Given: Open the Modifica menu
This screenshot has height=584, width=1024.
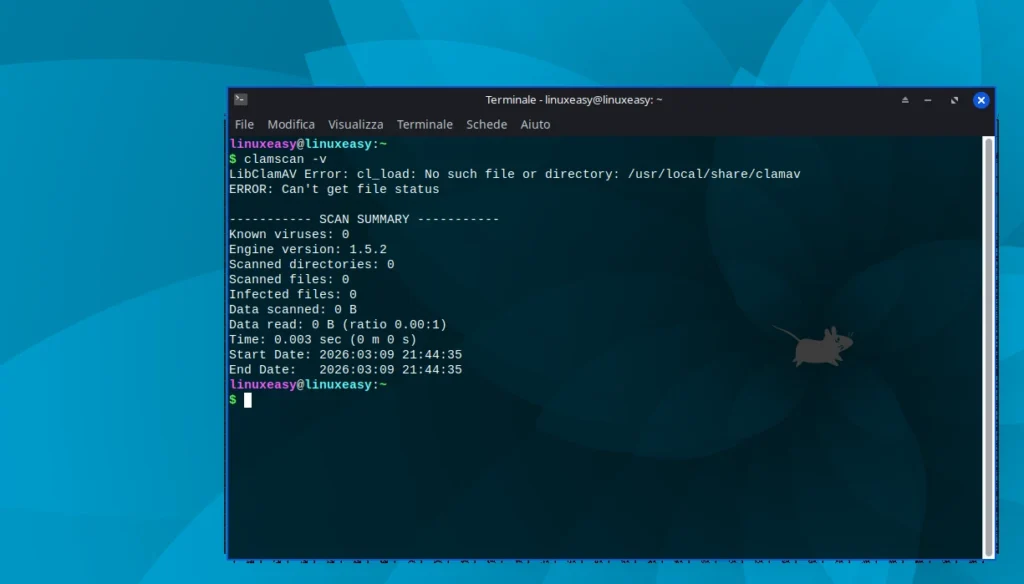Looking at the screenshot, I should point(291,124).
